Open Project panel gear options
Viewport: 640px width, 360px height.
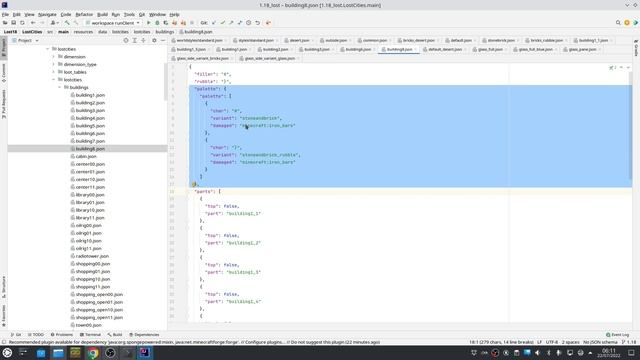(154, 40)
